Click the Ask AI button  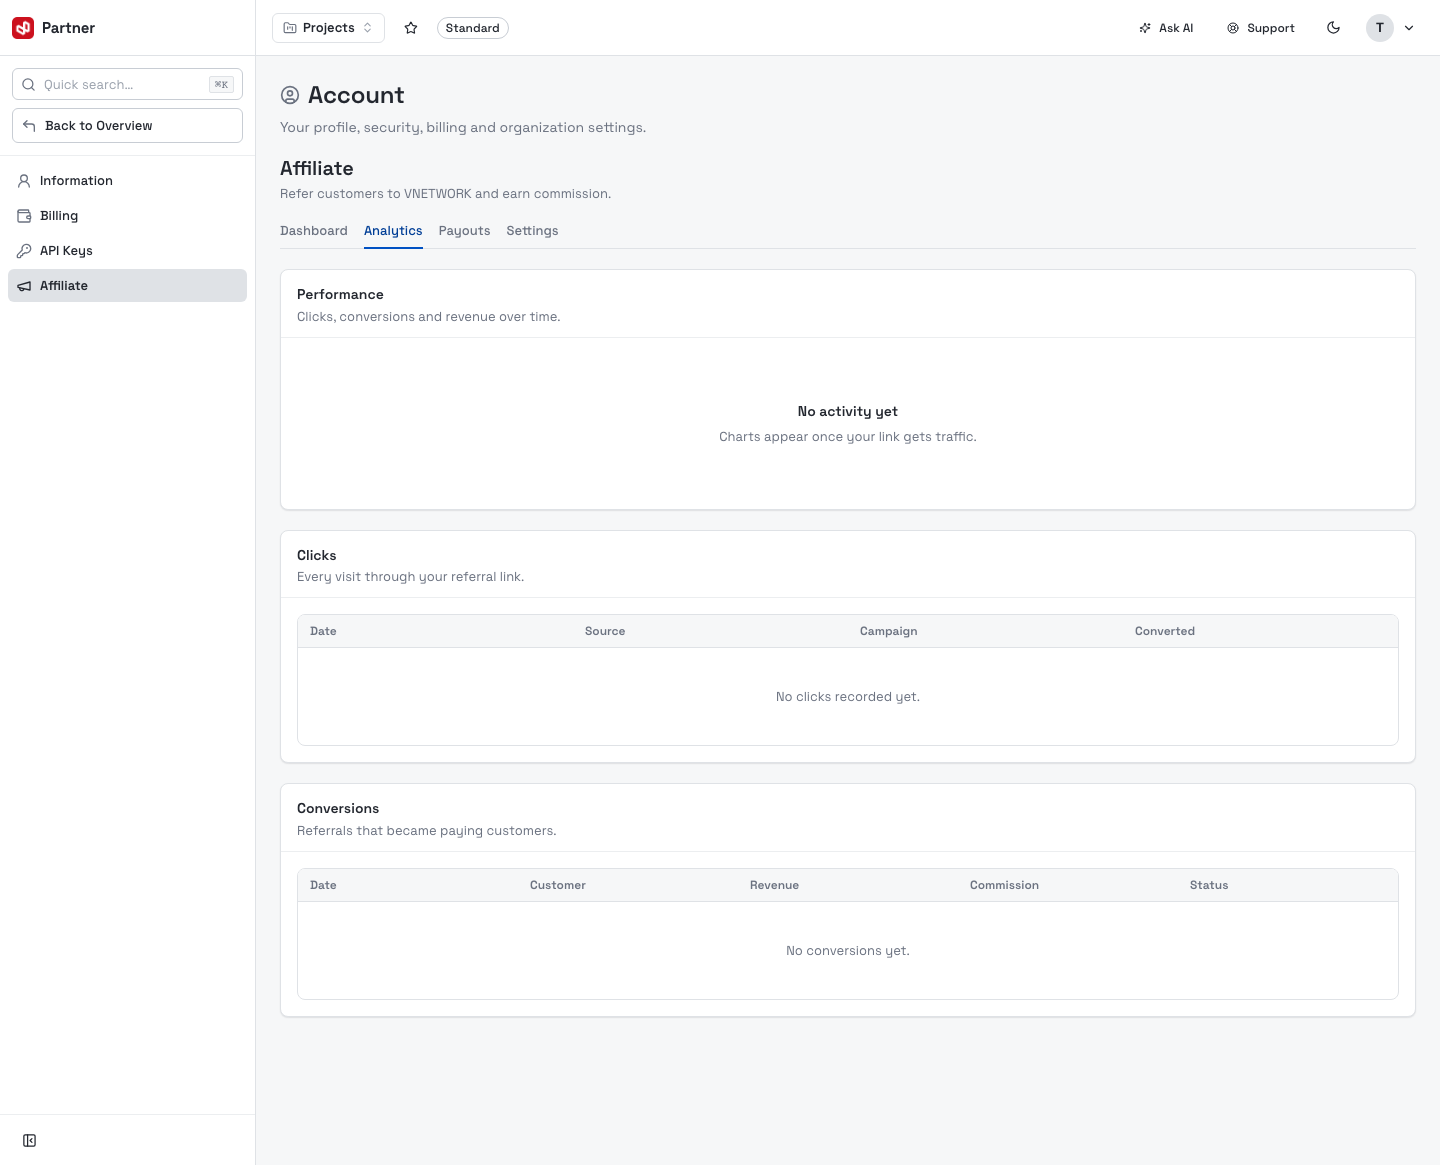1166,28
